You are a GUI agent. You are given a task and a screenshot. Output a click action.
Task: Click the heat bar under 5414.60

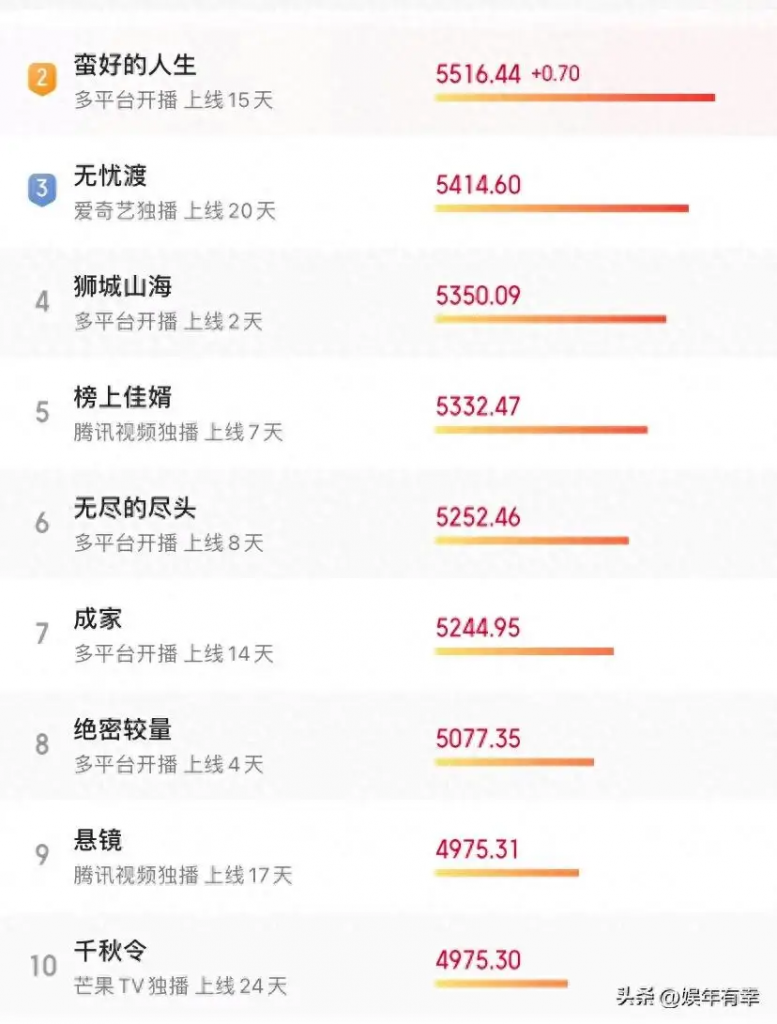click(x=562, y=208)
